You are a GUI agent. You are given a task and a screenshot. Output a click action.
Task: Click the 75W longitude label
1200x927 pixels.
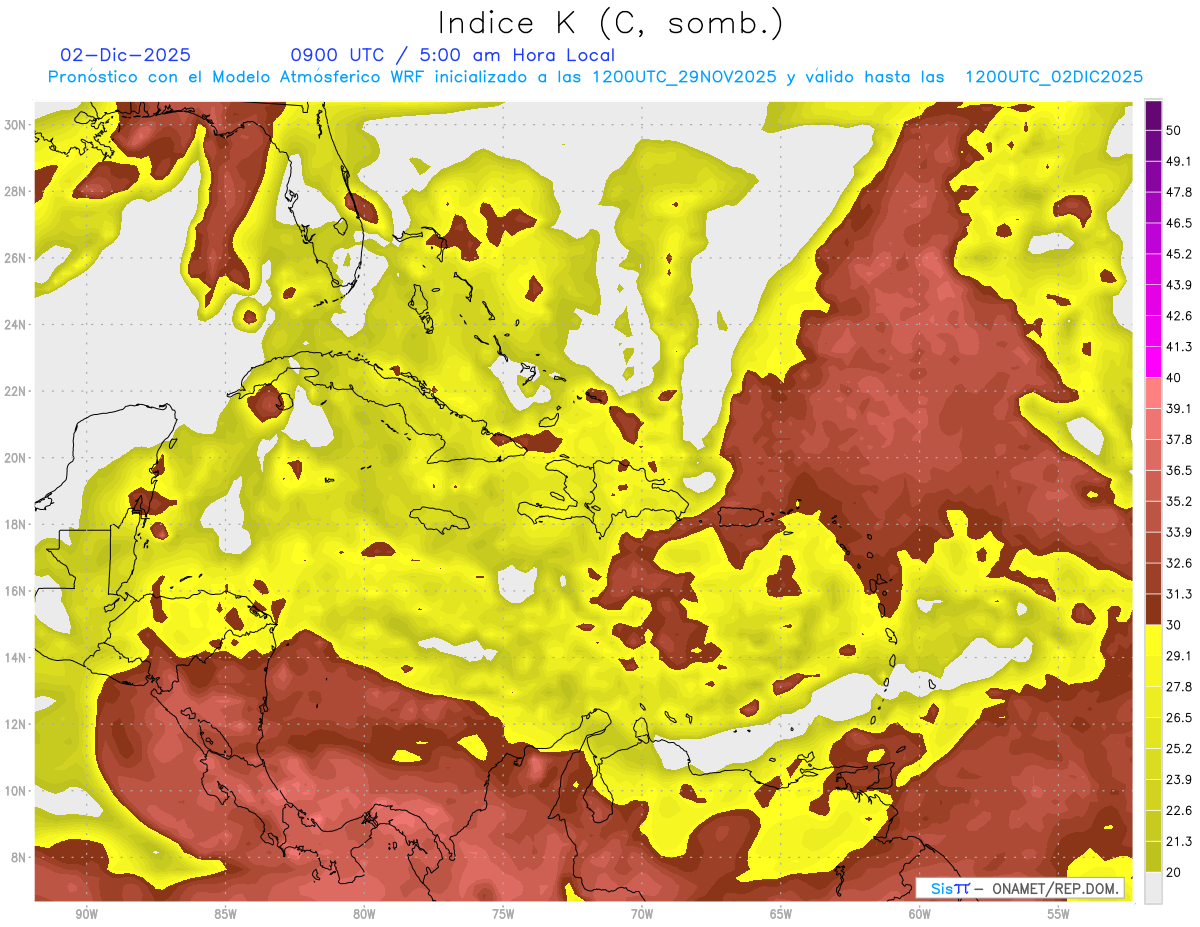[503, 914]
